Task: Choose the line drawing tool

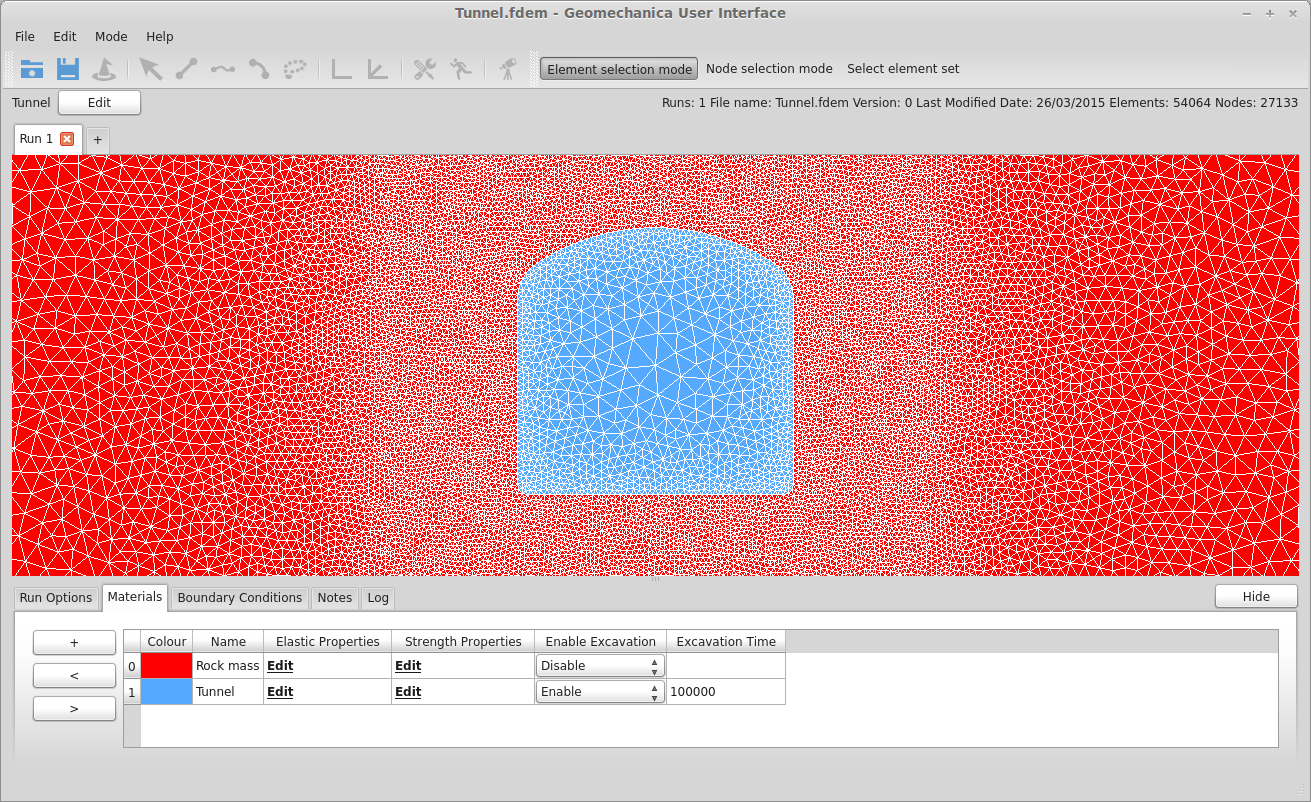Action: [187, 68]
